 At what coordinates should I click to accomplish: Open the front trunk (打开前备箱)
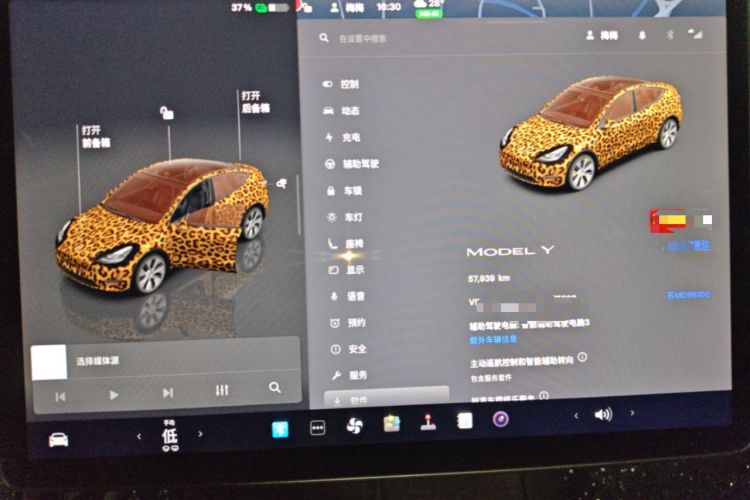coord(96,137)
